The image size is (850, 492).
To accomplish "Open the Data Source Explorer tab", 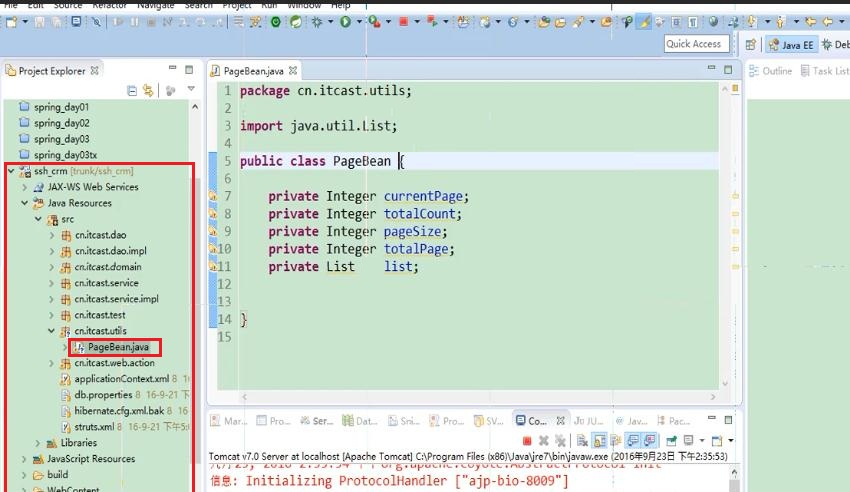I will [359, 420].
